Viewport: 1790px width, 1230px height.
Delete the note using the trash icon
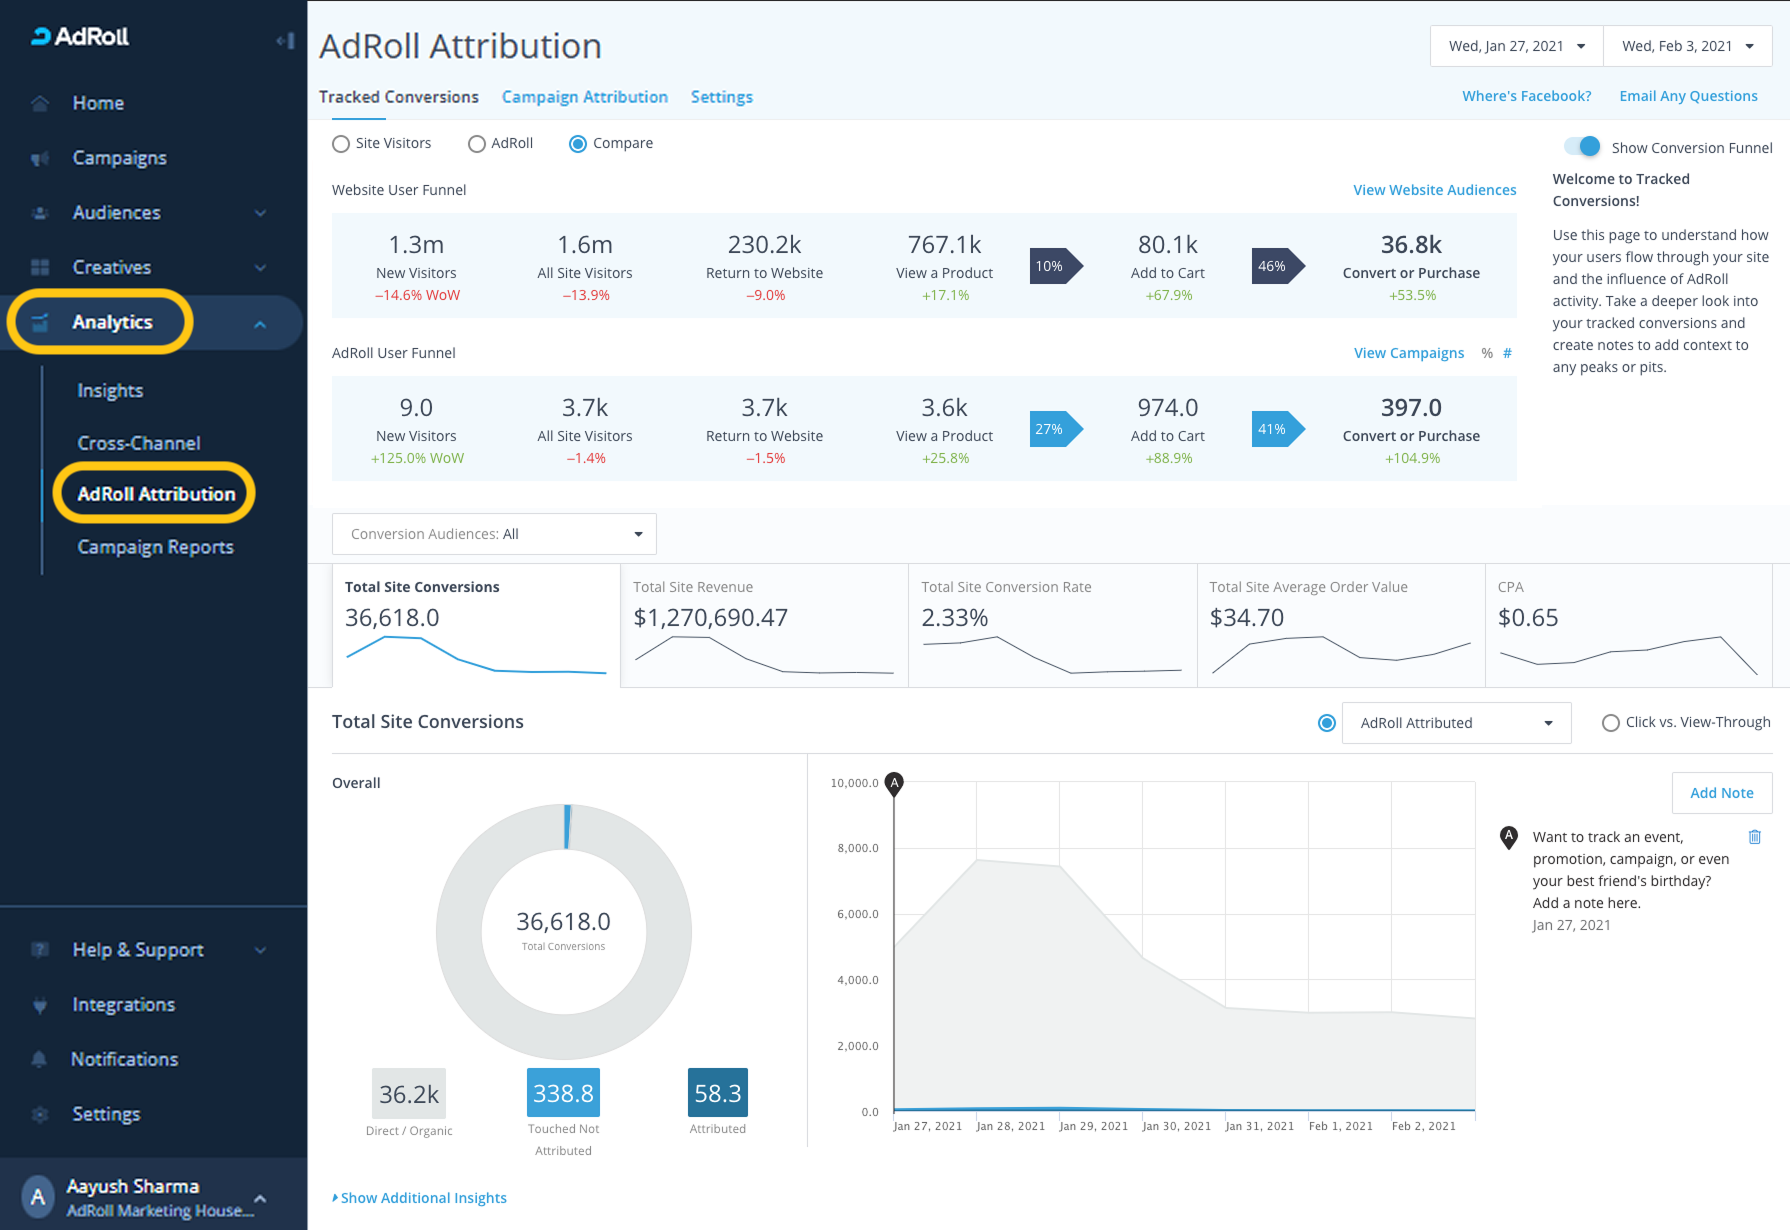[x=1754, y=837]
